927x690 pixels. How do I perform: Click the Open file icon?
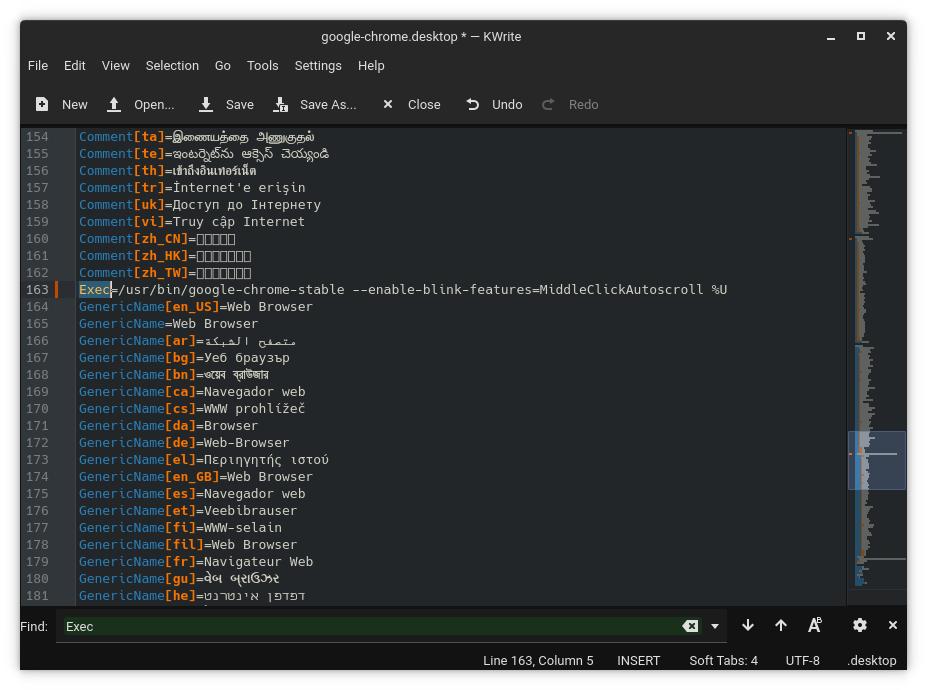pos(114,104)
